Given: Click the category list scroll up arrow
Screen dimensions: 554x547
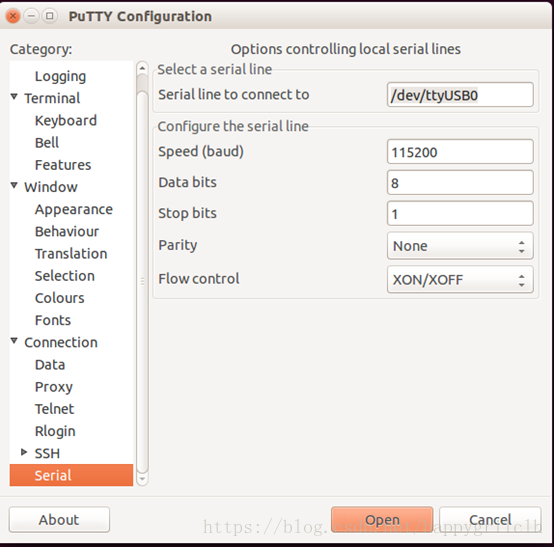Looking at the screenshot, I should 142,67.
